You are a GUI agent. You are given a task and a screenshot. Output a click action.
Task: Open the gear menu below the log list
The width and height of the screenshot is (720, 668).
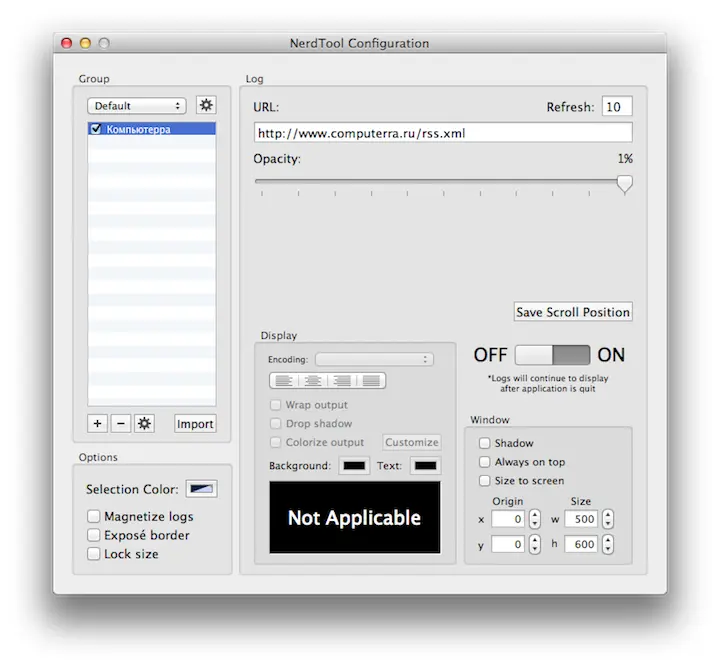[145, 423]
